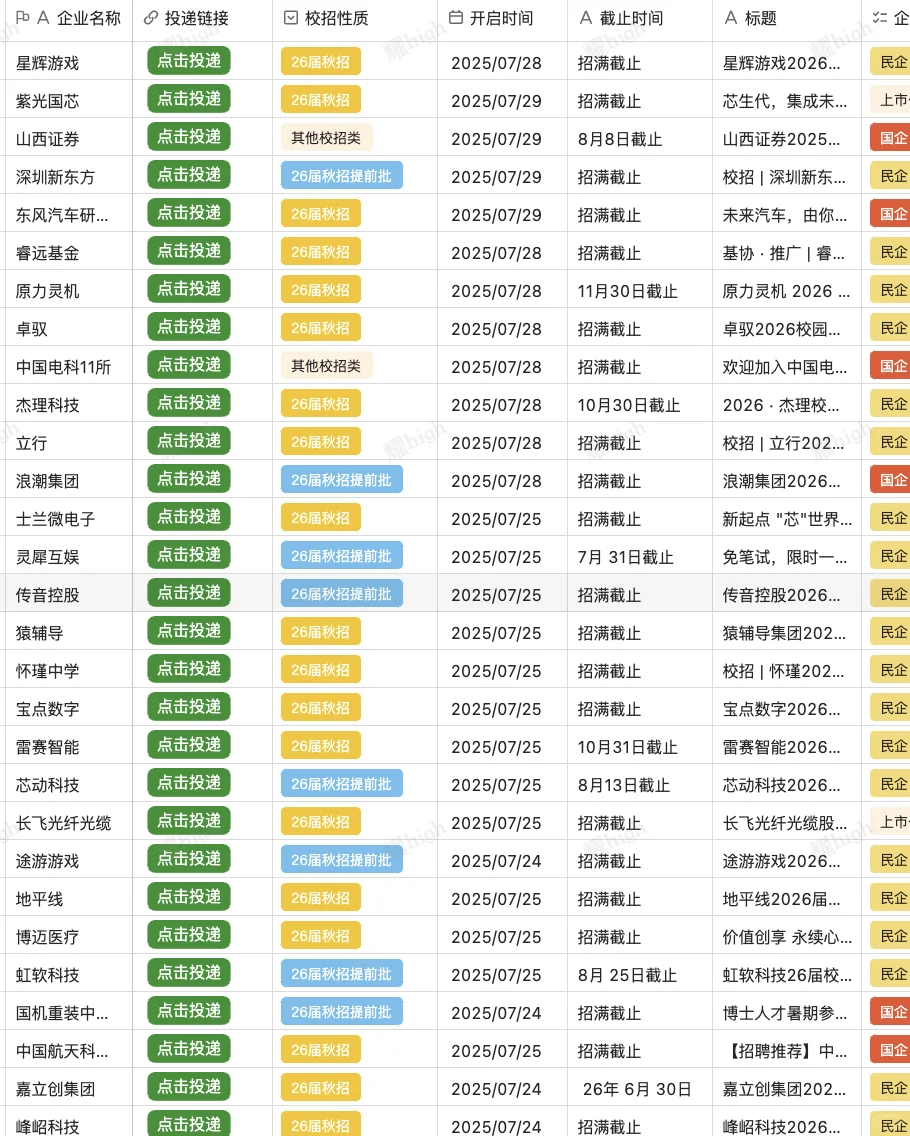Click 点击投递 for 虹软科技
The width and height of the screenshot is (910, 1136).
click(x=188, y=973)
